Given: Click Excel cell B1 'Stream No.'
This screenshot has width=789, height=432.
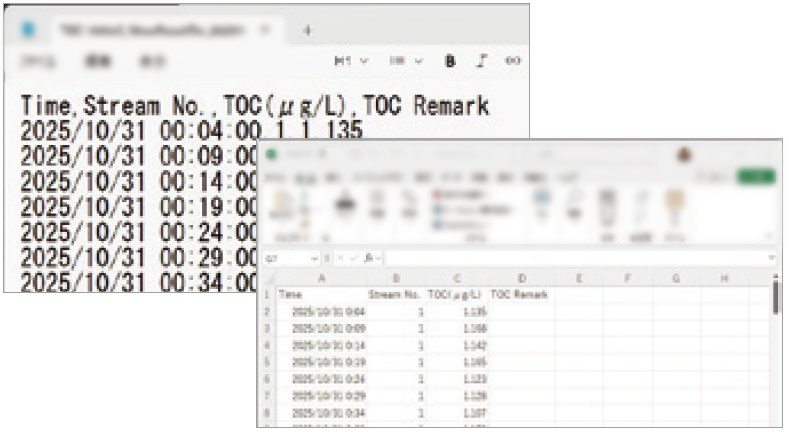Looking at the screenshot, I should click(396, 294).
